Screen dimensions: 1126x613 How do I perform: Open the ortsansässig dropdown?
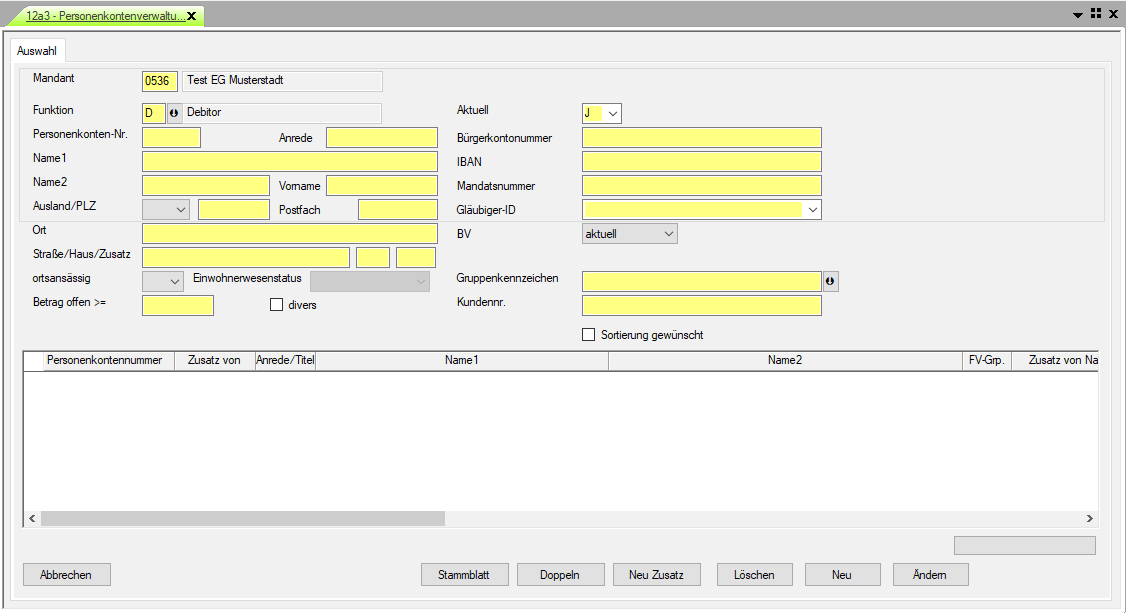tap(175, 282)
